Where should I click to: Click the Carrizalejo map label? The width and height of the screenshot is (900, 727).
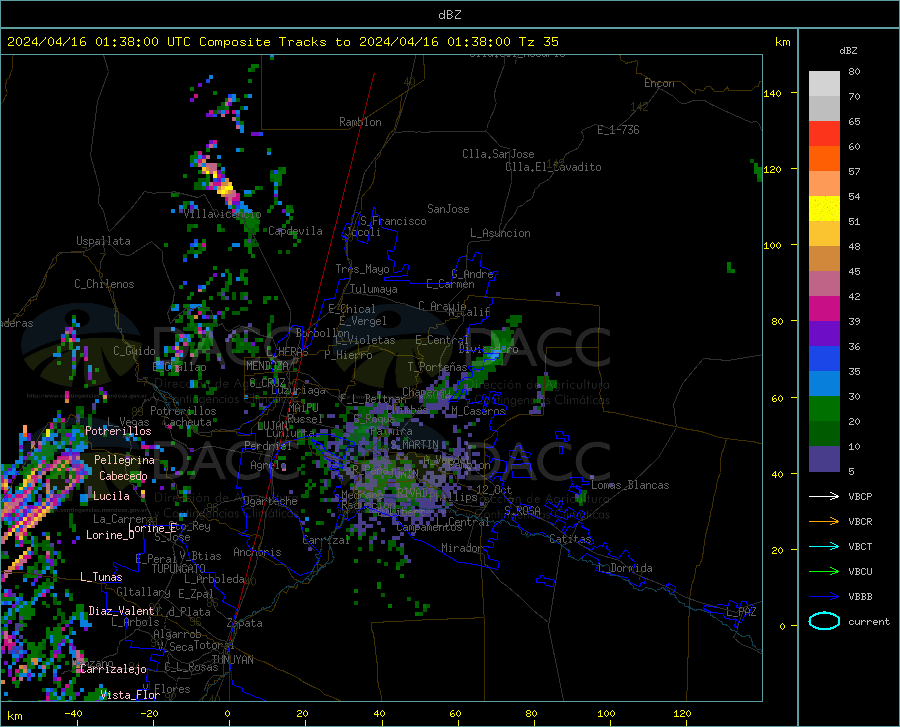point(114,669)
